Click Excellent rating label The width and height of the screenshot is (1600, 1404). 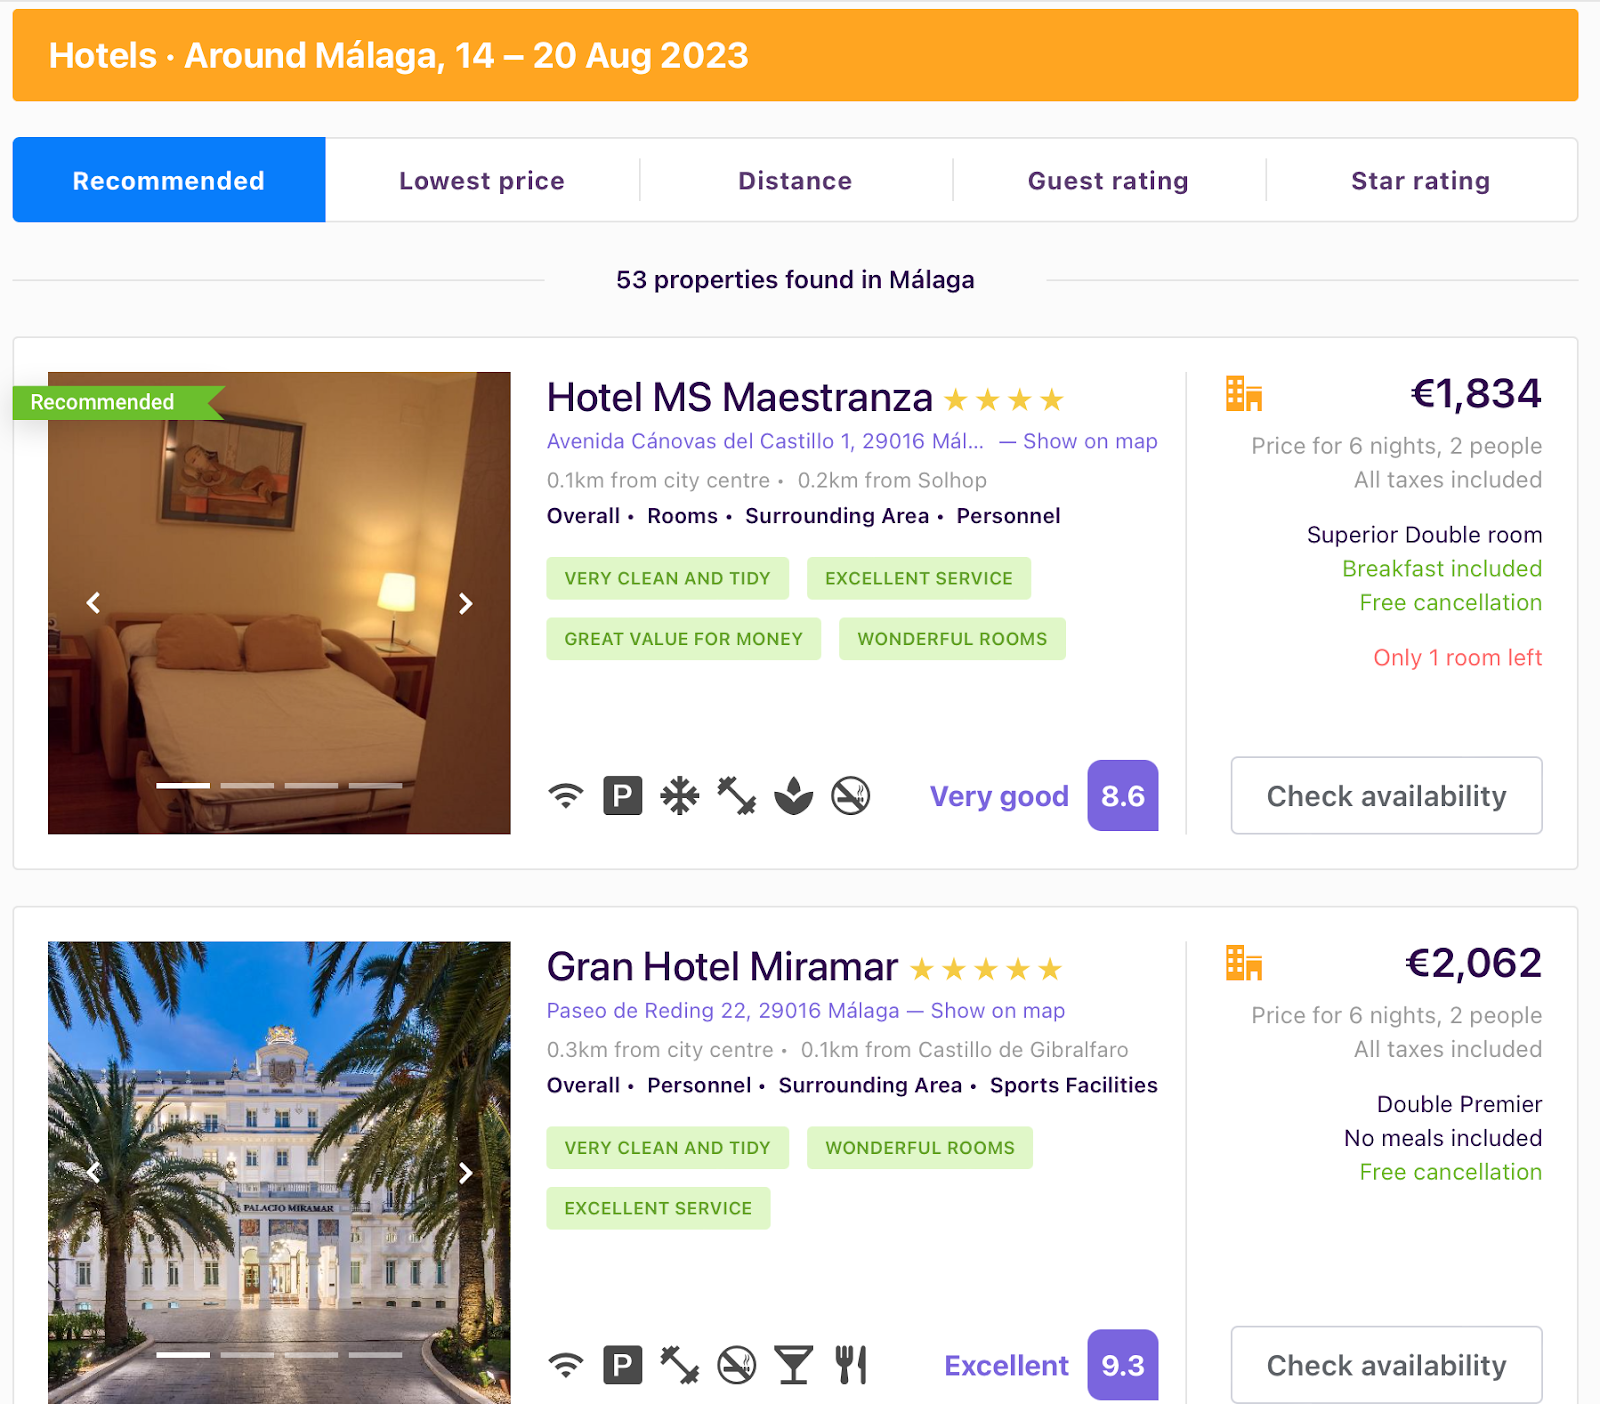(x=1006, y=1365)
